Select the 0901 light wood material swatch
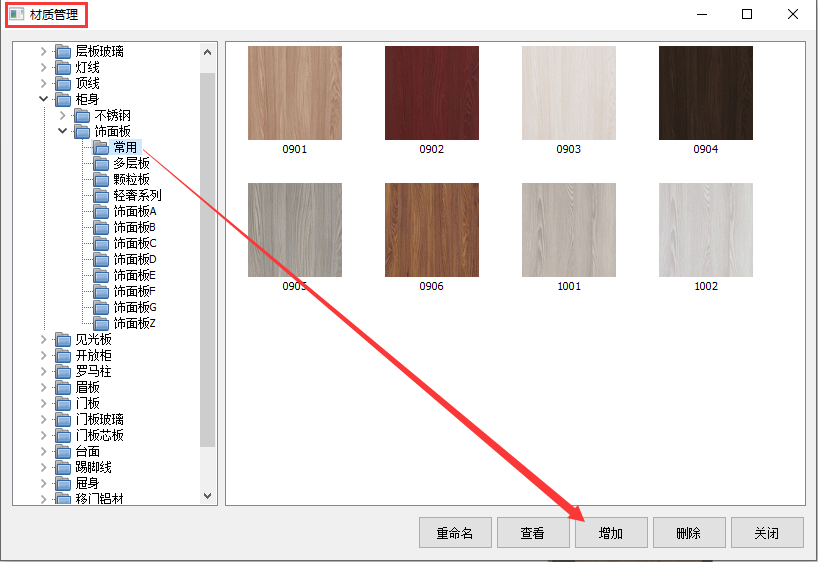 click(x=295, y=93)
